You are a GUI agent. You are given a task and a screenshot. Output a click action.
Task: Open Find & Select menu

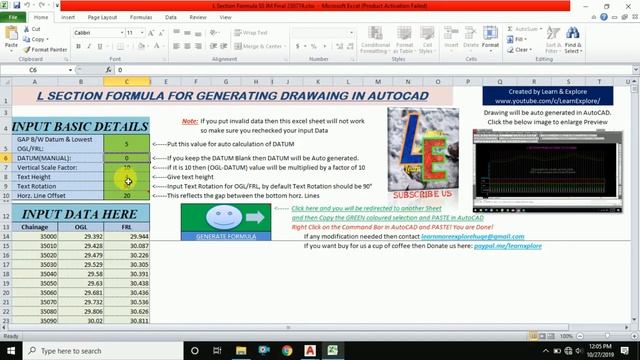pos(573,40)
